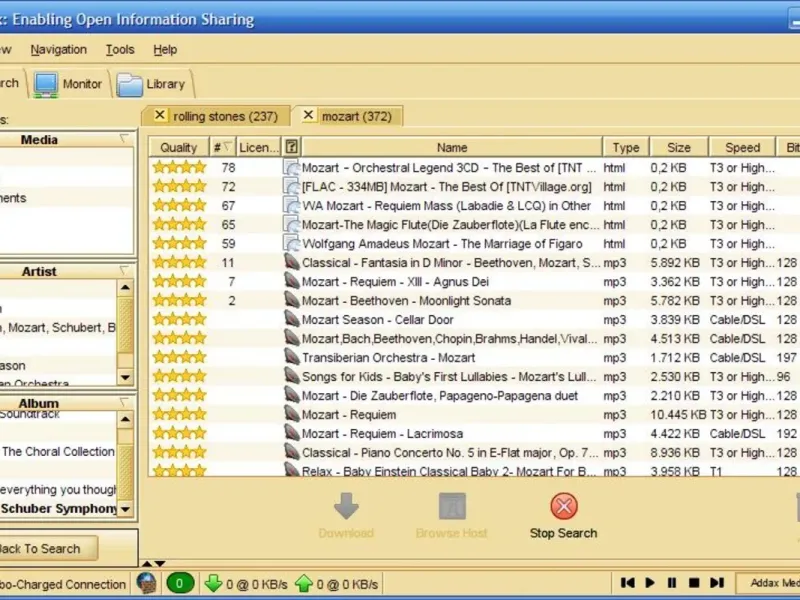Viewport: 800px width, 600px height.
Task: Skip to next track in media player
Action: [717, 583]
